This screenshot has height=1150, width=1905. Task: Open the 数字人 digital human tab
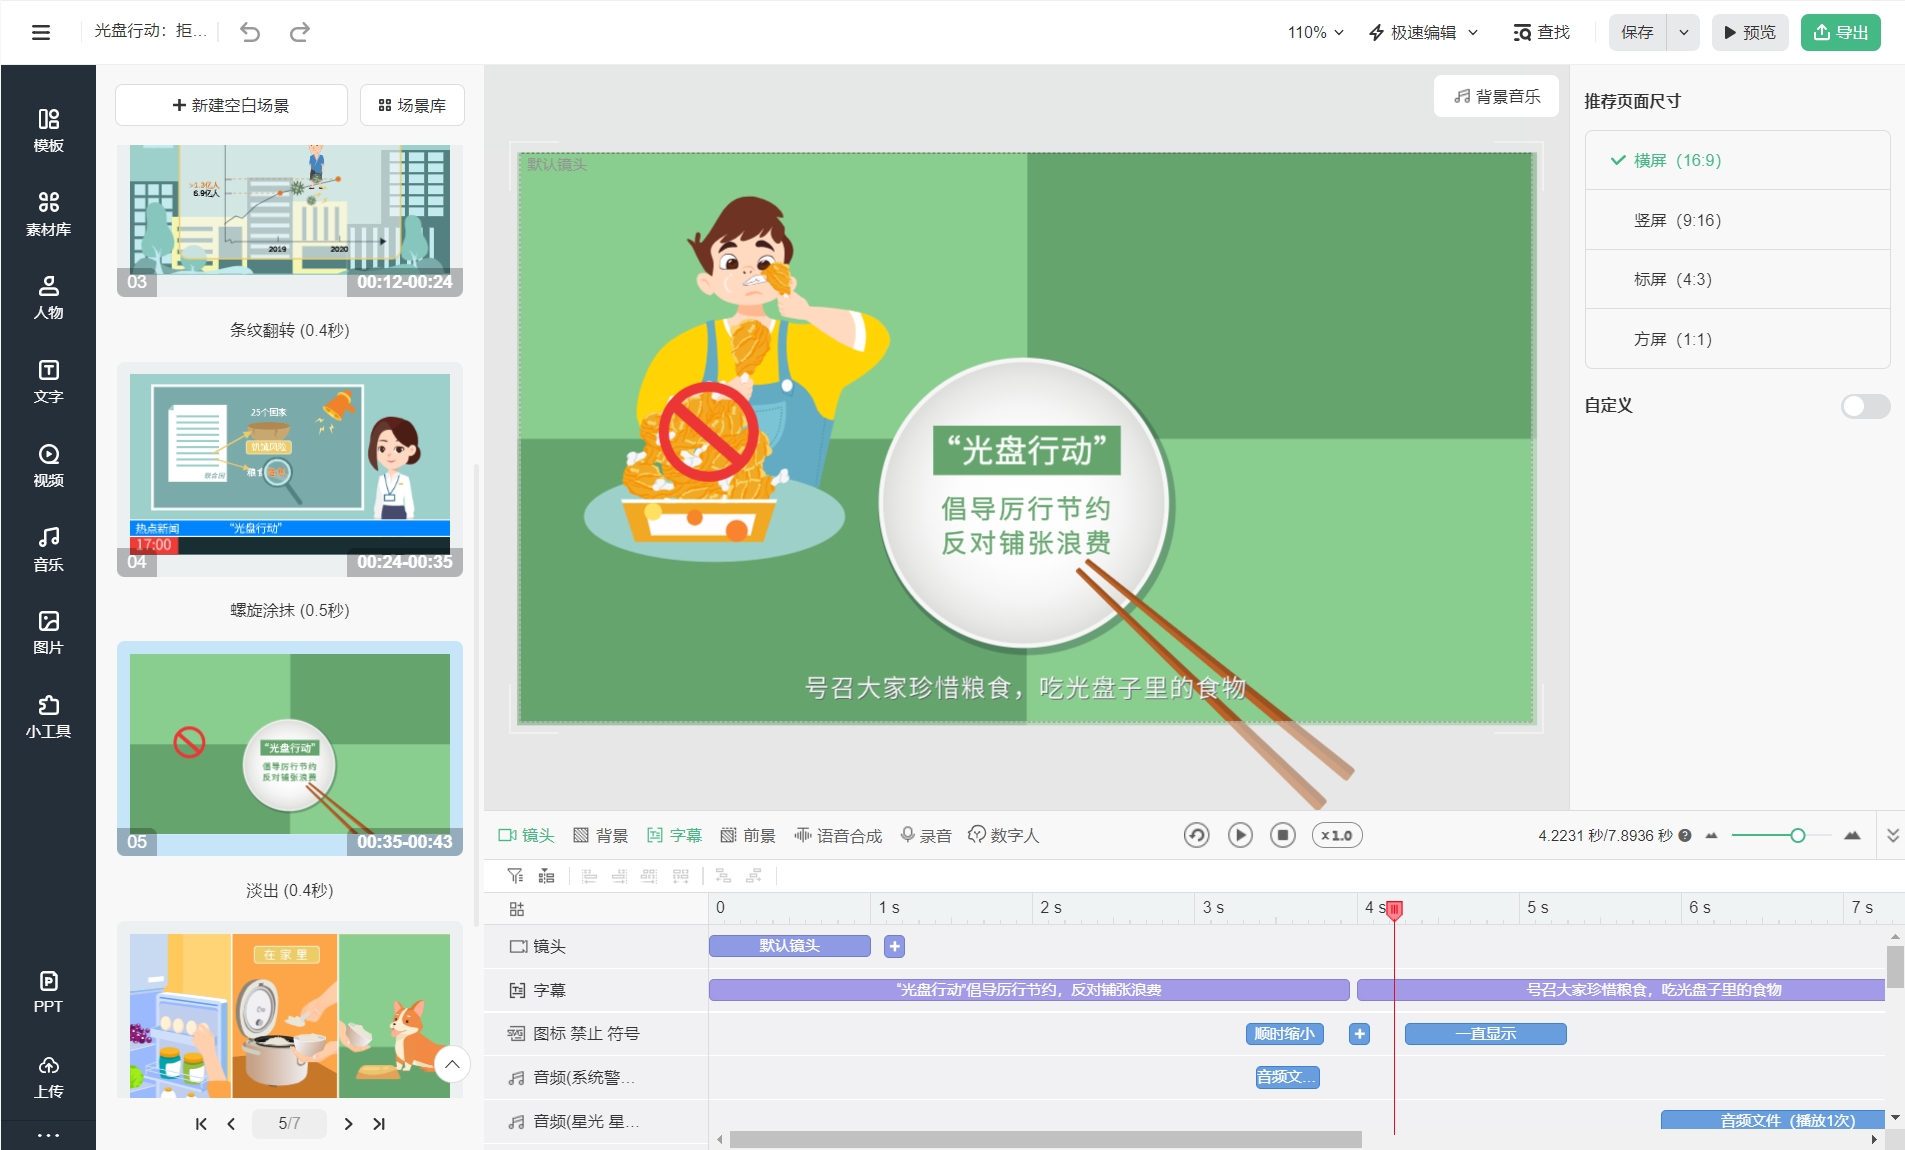[1003, 835]
